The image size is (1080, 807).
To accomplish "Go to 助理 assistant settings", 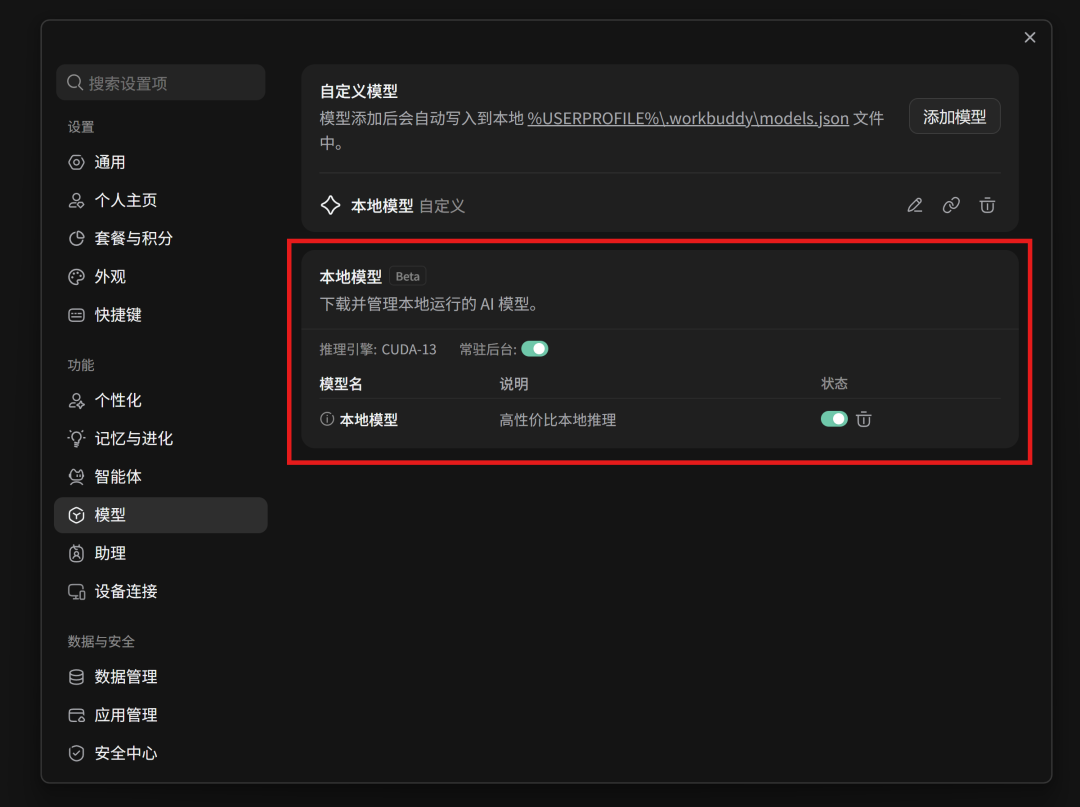I will (160, 553).
